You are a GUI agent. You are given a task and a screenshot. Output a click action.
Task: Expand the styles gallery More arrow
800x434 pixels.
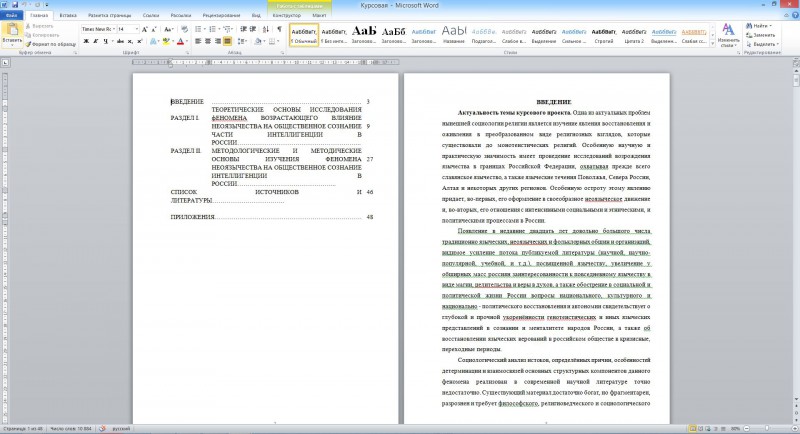click(x=713, y=44)
